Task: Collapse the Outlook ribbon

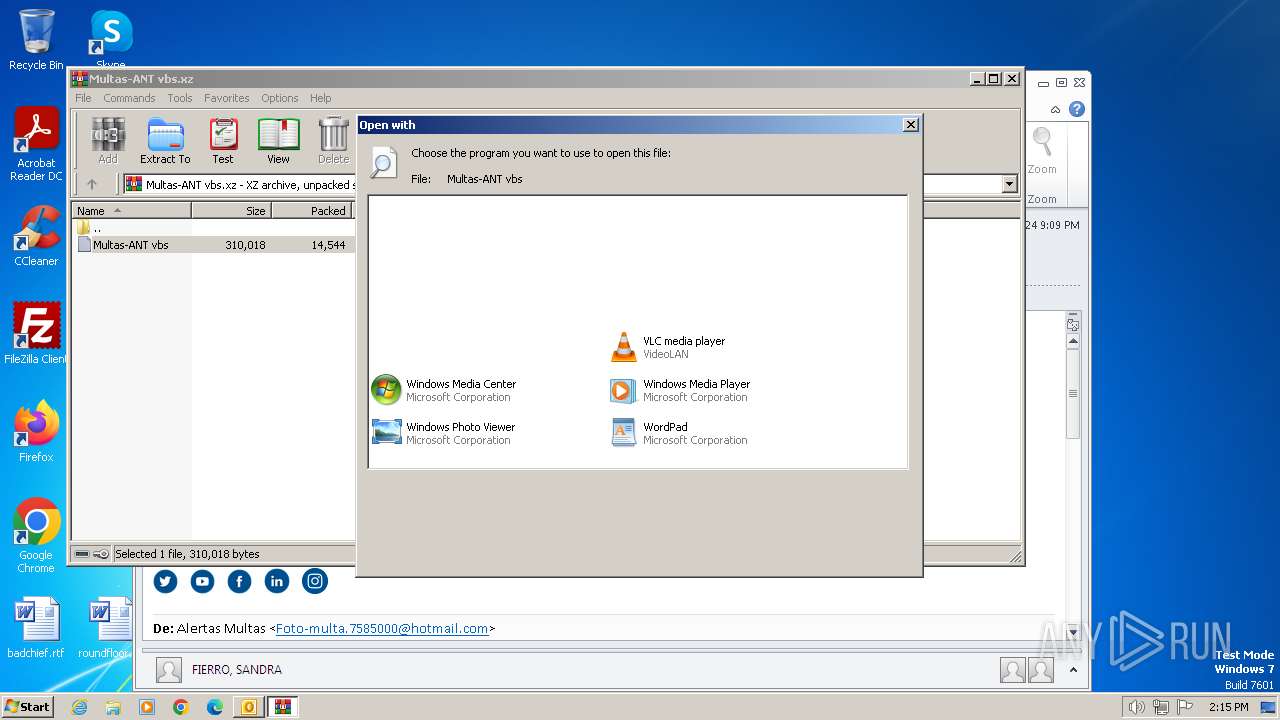Action: [1055, 109]
